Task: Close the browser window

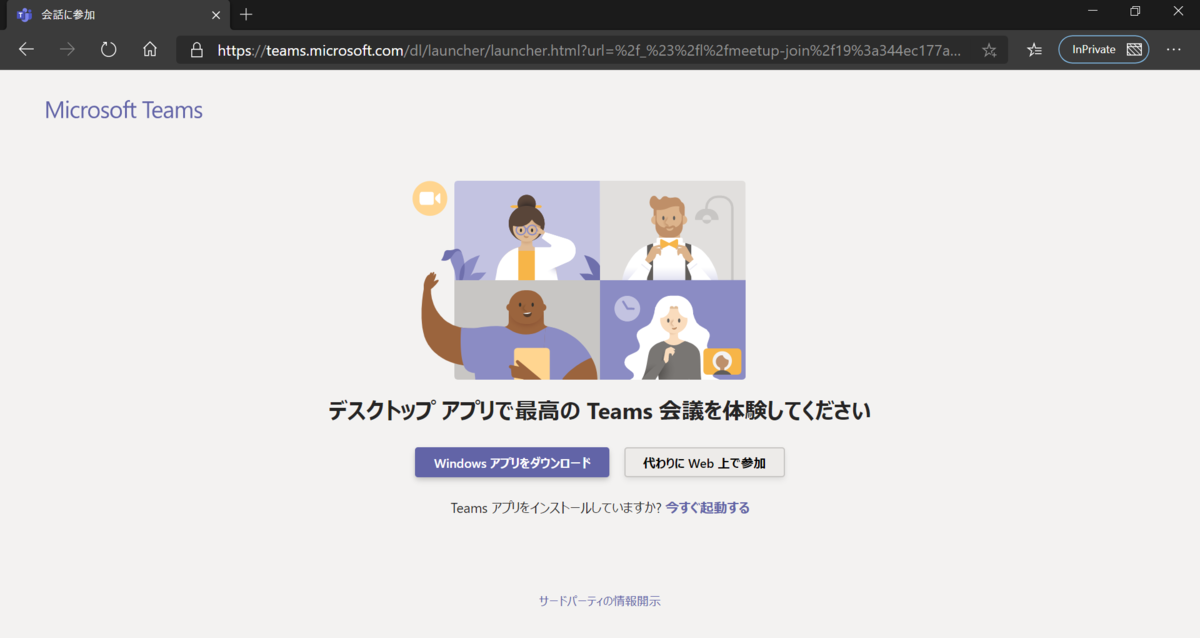Action: point(1178,11)
